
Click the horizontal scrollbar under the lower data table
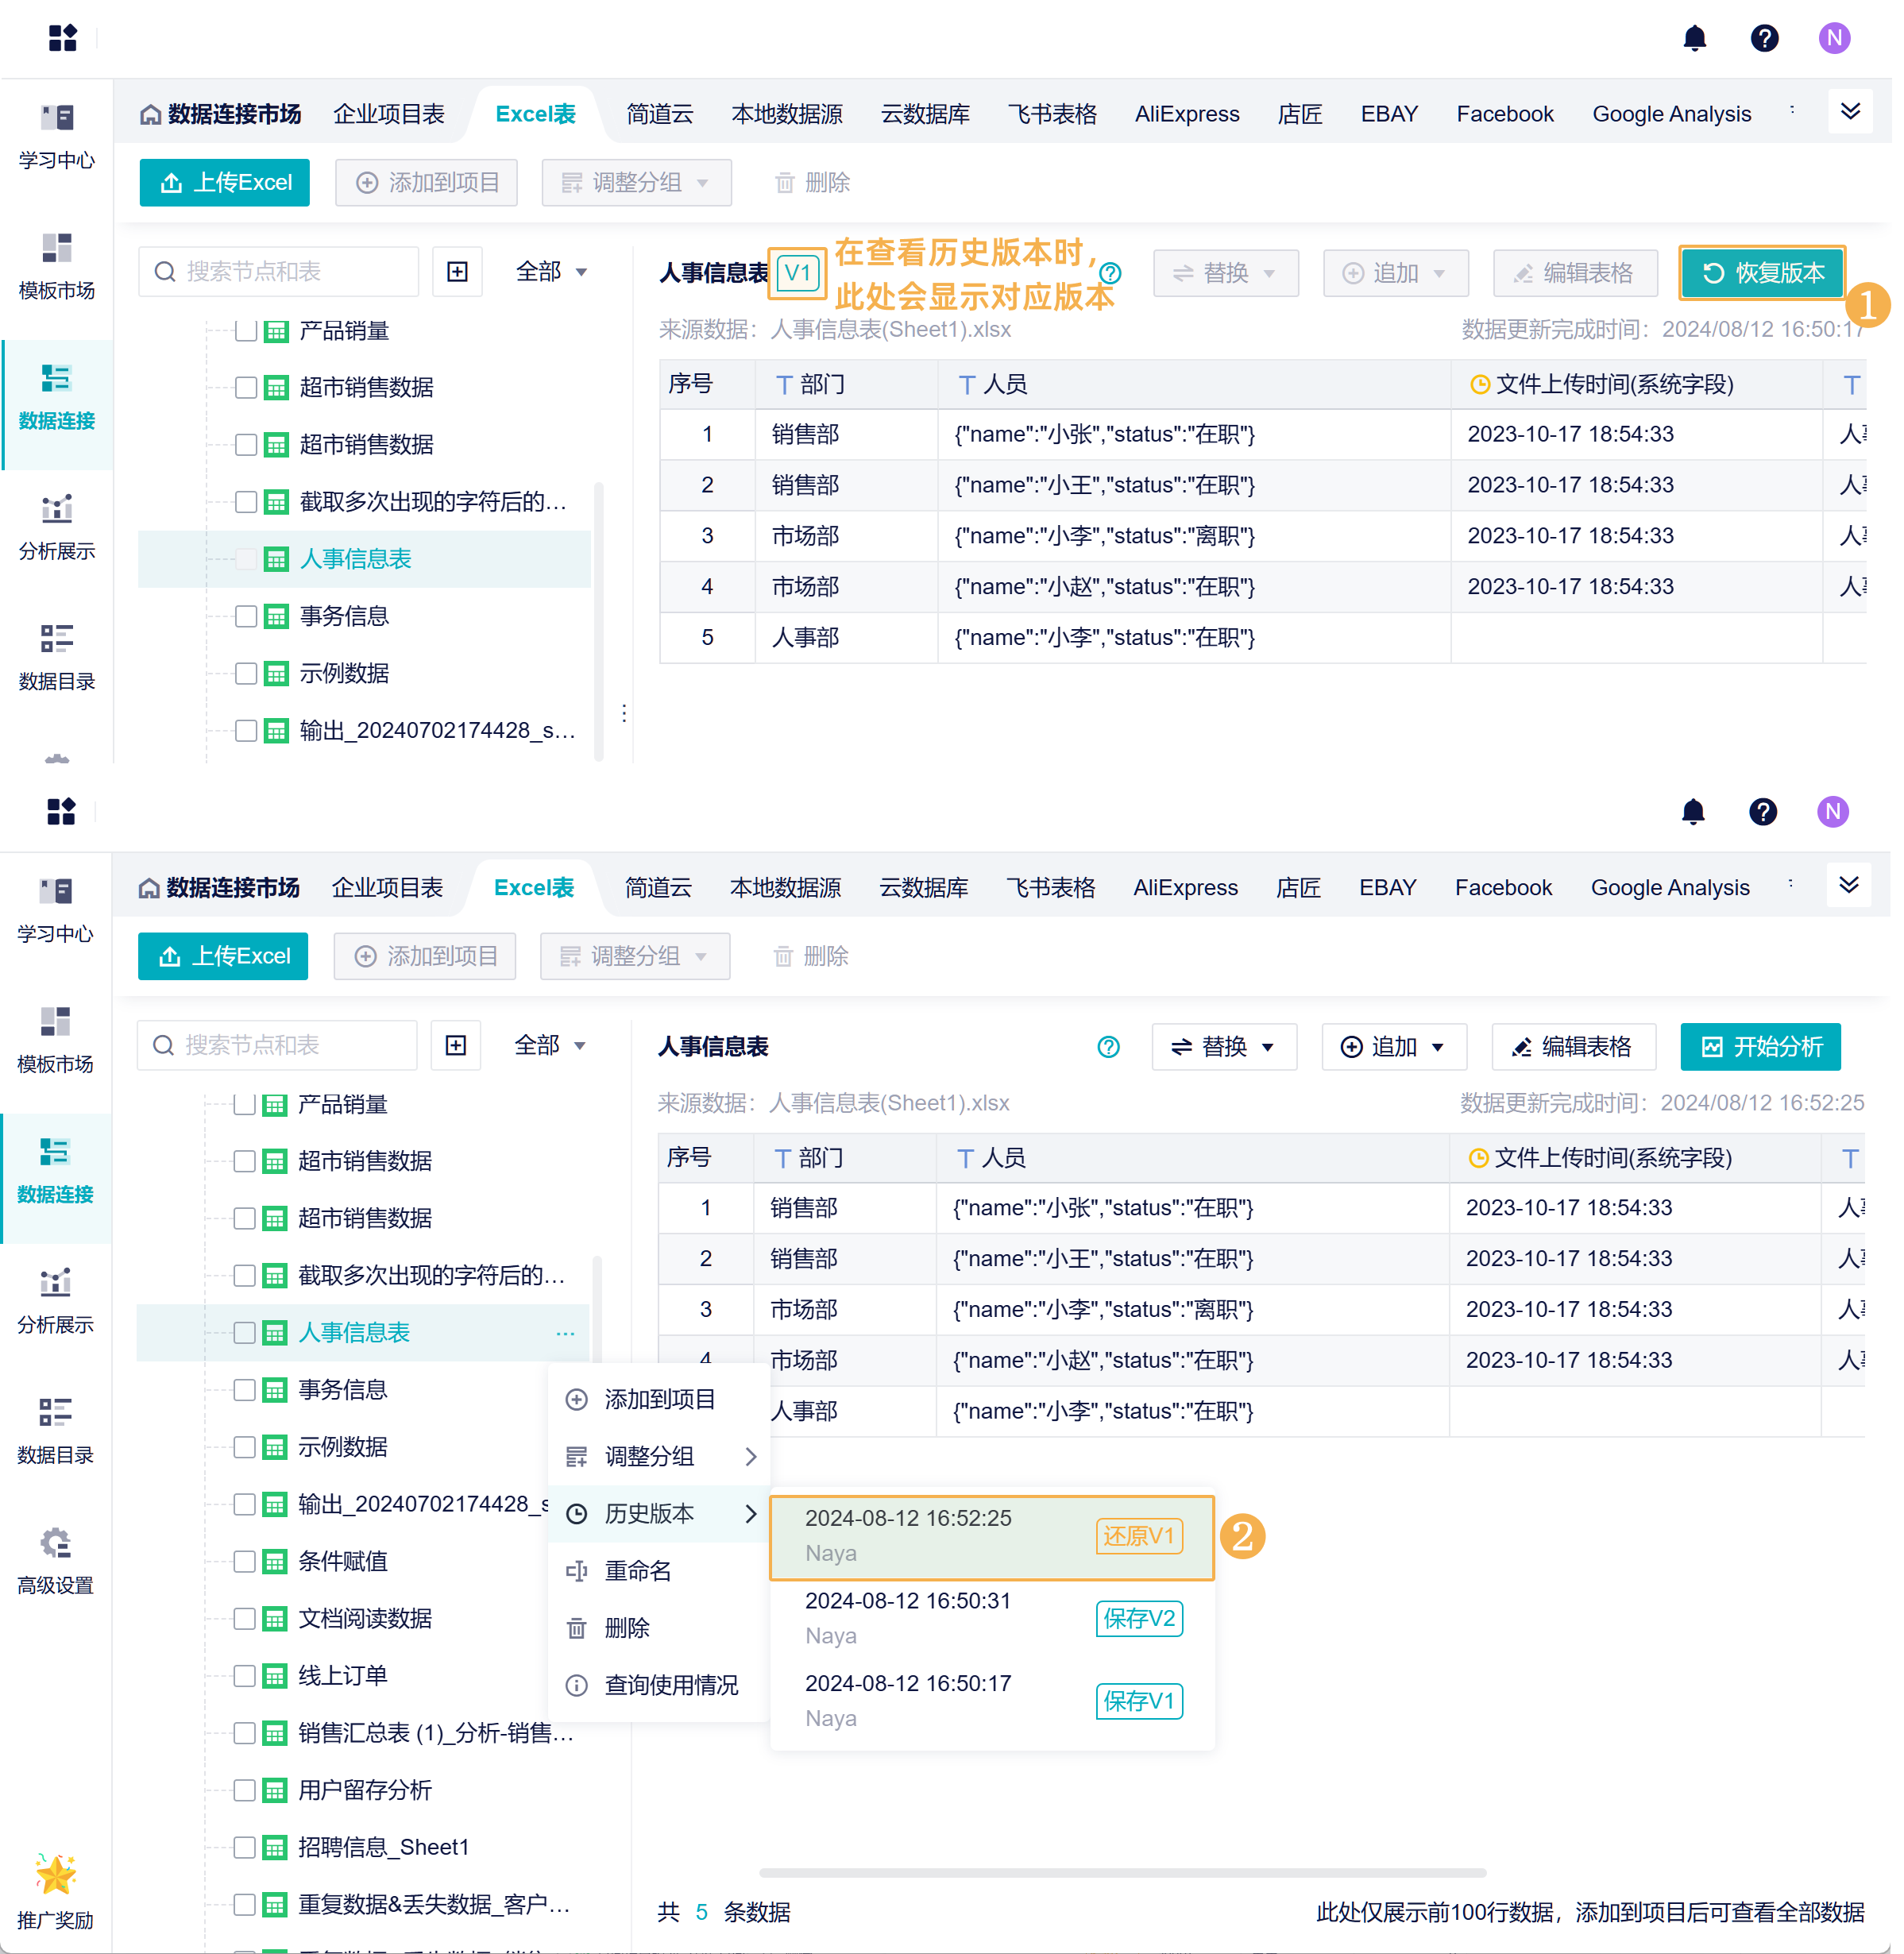pyautogui.click(x=1123, y=1872)
